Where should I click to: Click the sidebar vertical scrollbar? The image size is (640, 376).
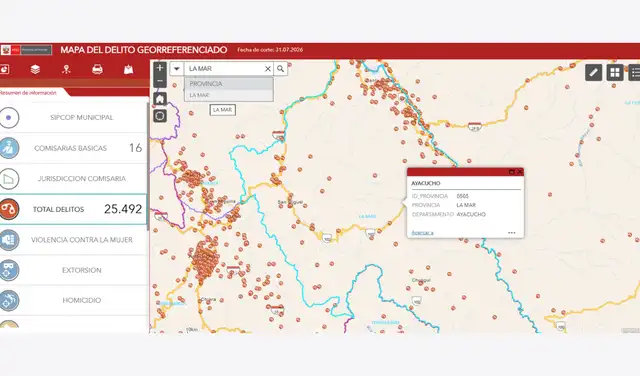click(x=147, y=166)
